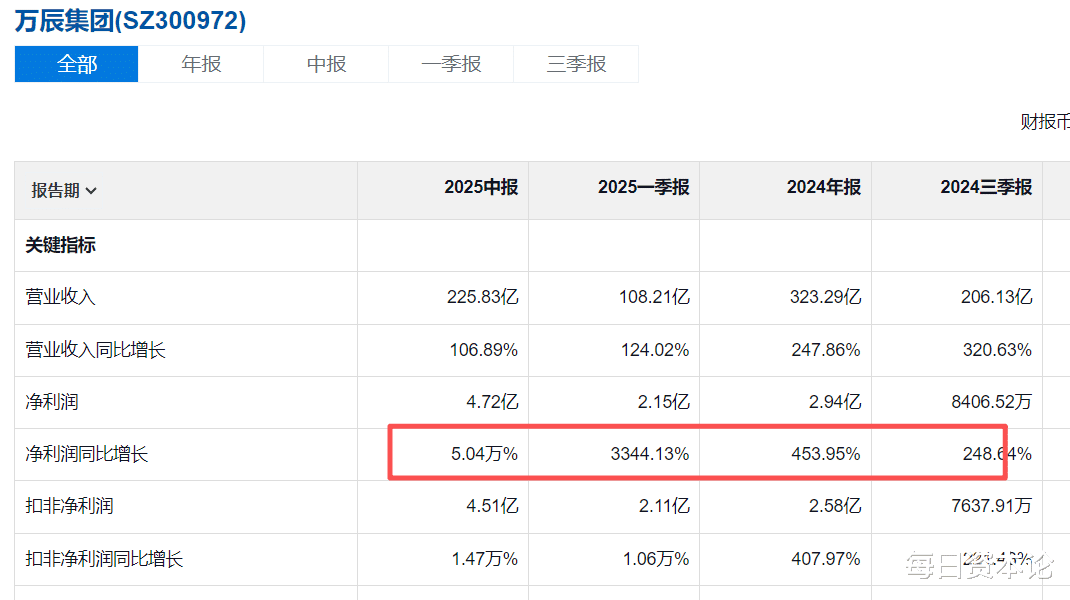Click the 万辰集团(SZ300972) stock title
This screenshot has width=1070, height=600.
tap(130, 20)
